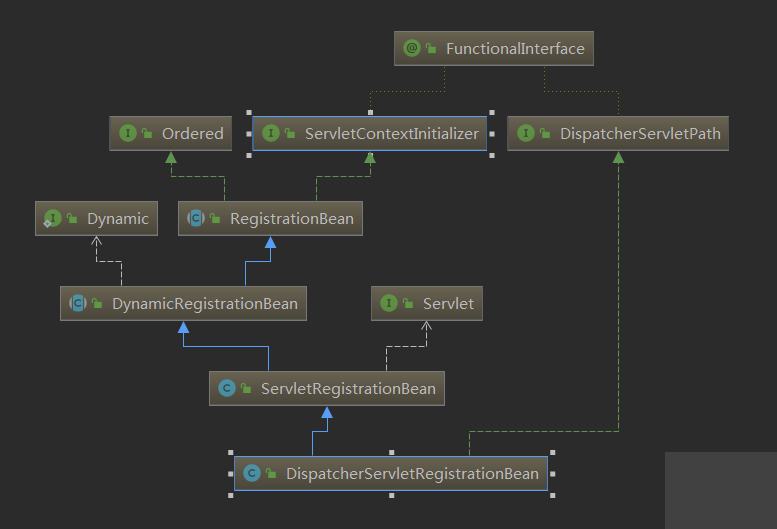Click the lock icon beside DynamicRegistrationBean
The height and width of the screenshot is (529, 777).
point(97,303)
